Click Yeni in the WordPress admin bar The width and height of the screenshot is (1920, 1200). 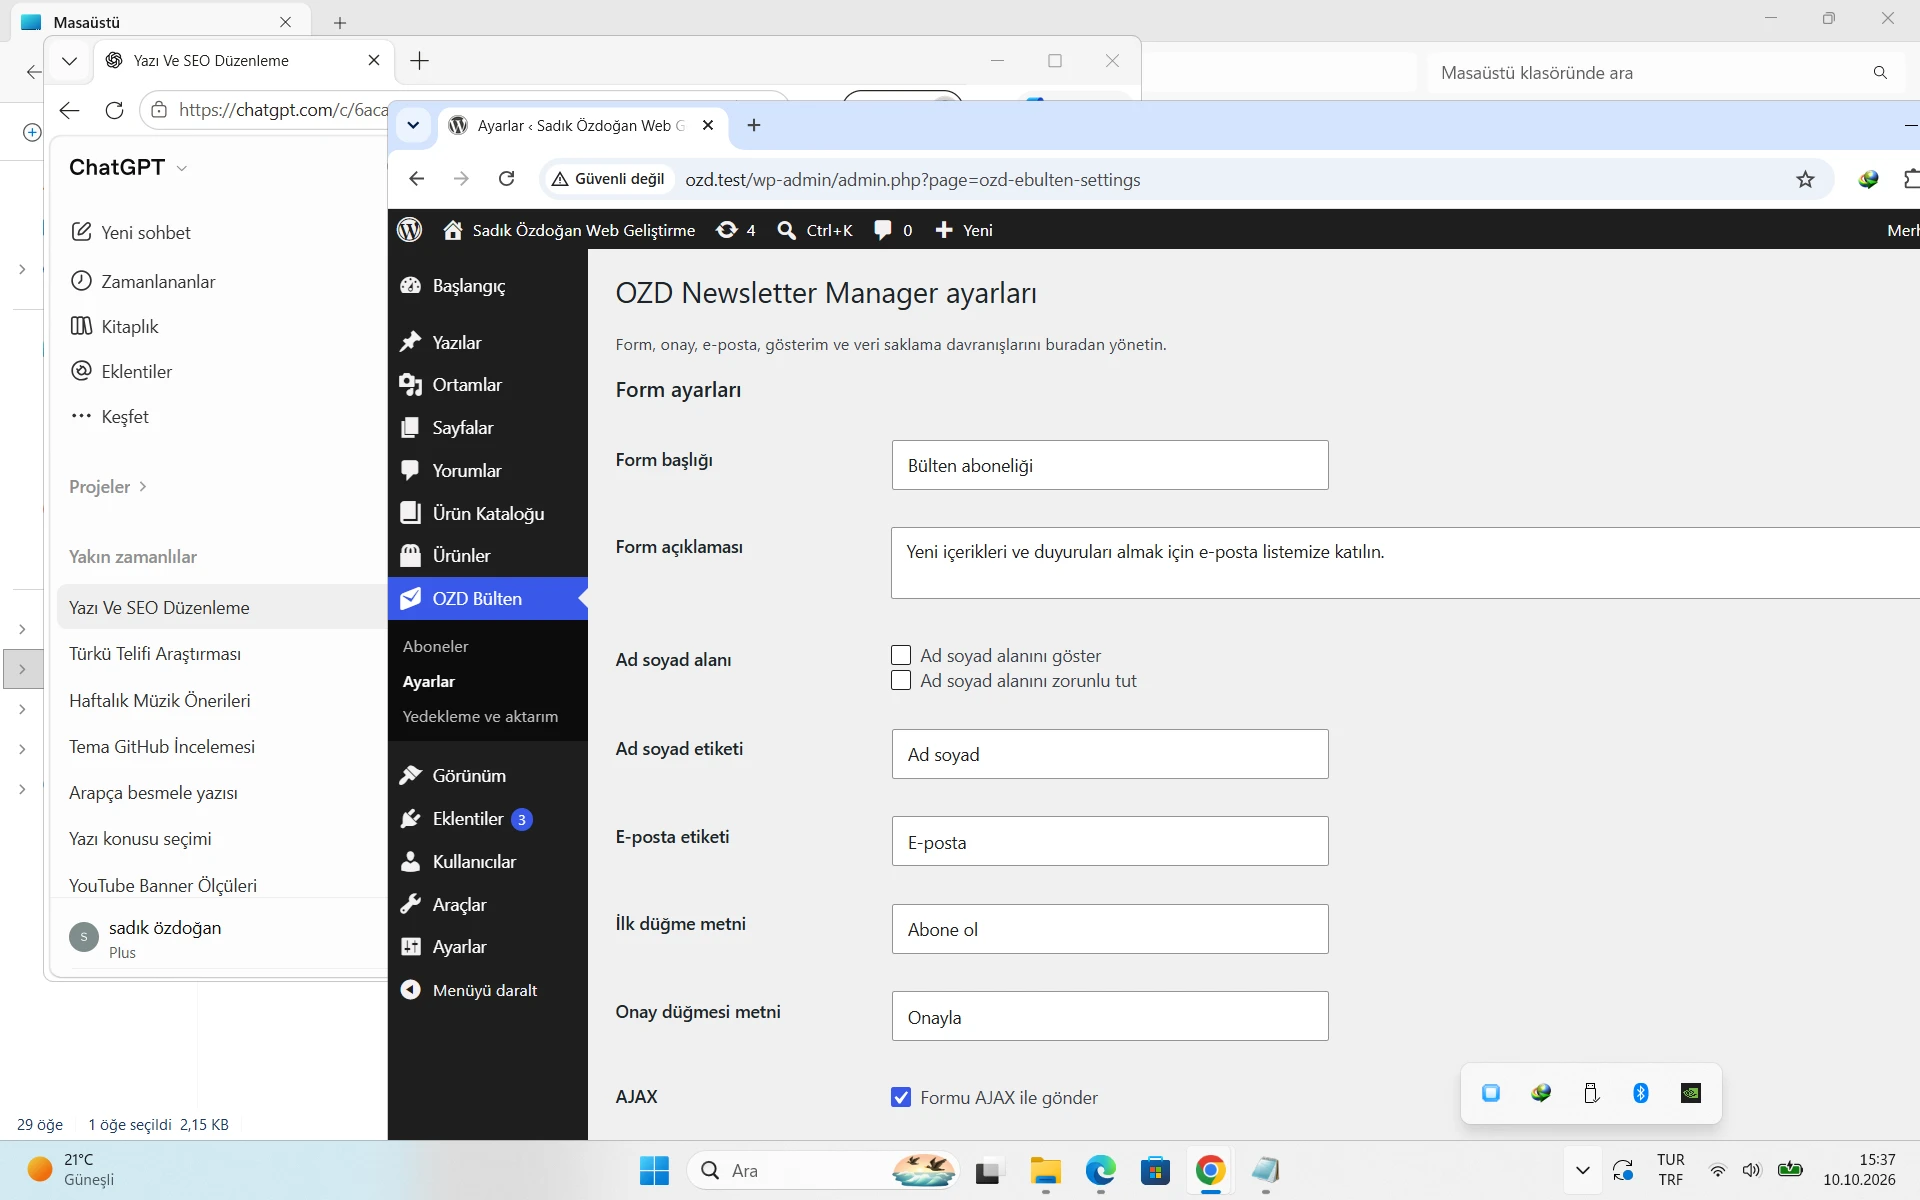(x=964, y=230)
